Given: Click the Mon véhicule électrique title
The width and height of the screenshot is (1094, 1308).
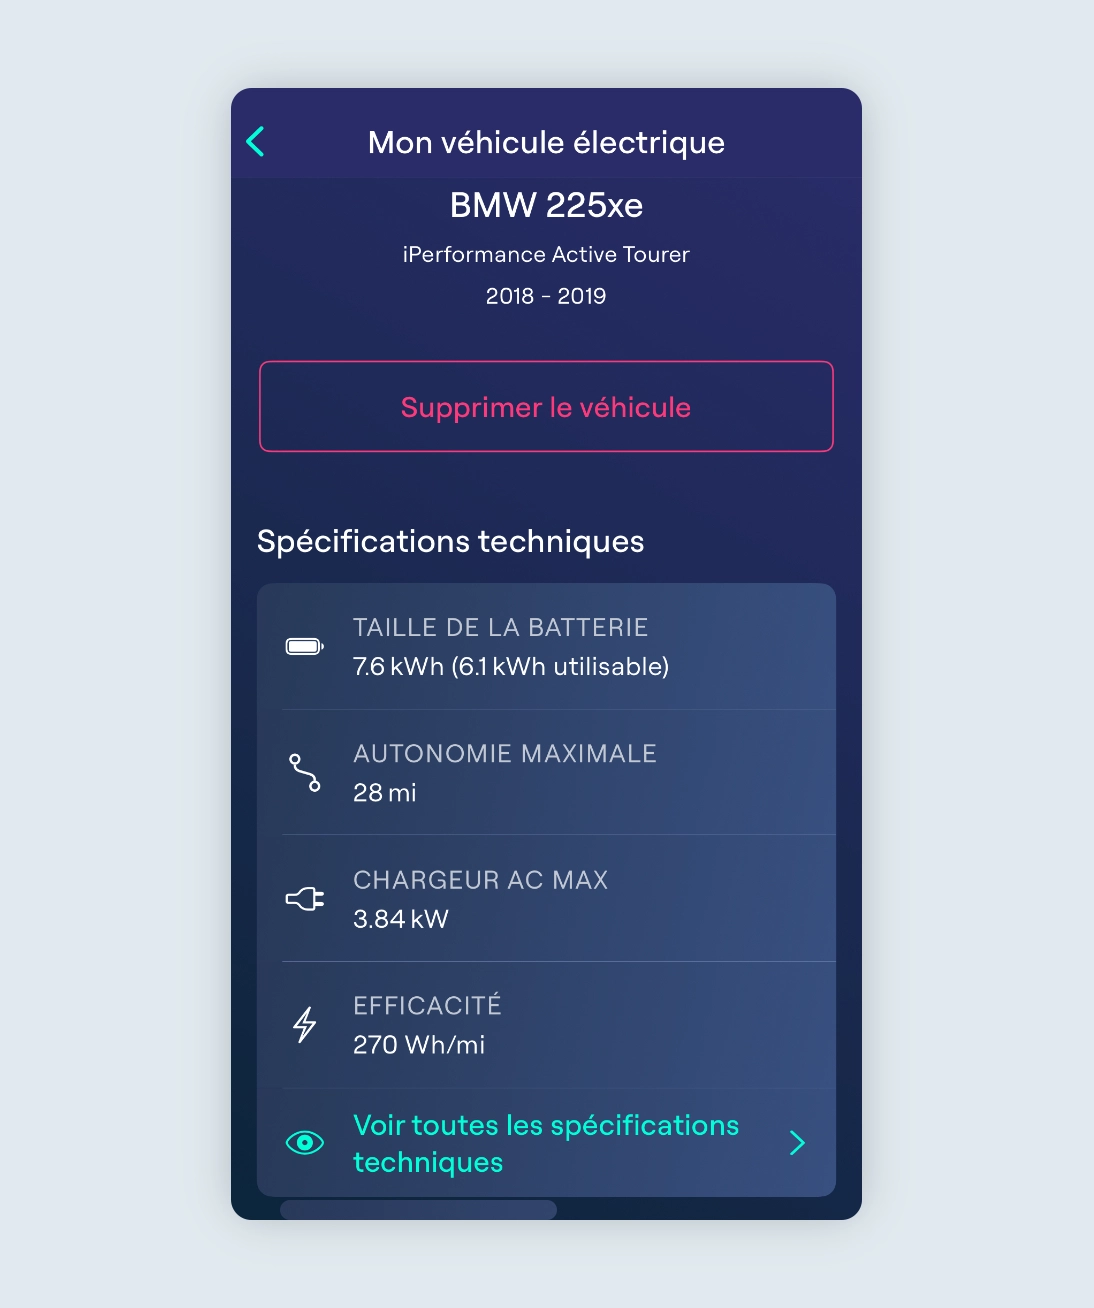Looking at the screenshot, I should point(546,143).
